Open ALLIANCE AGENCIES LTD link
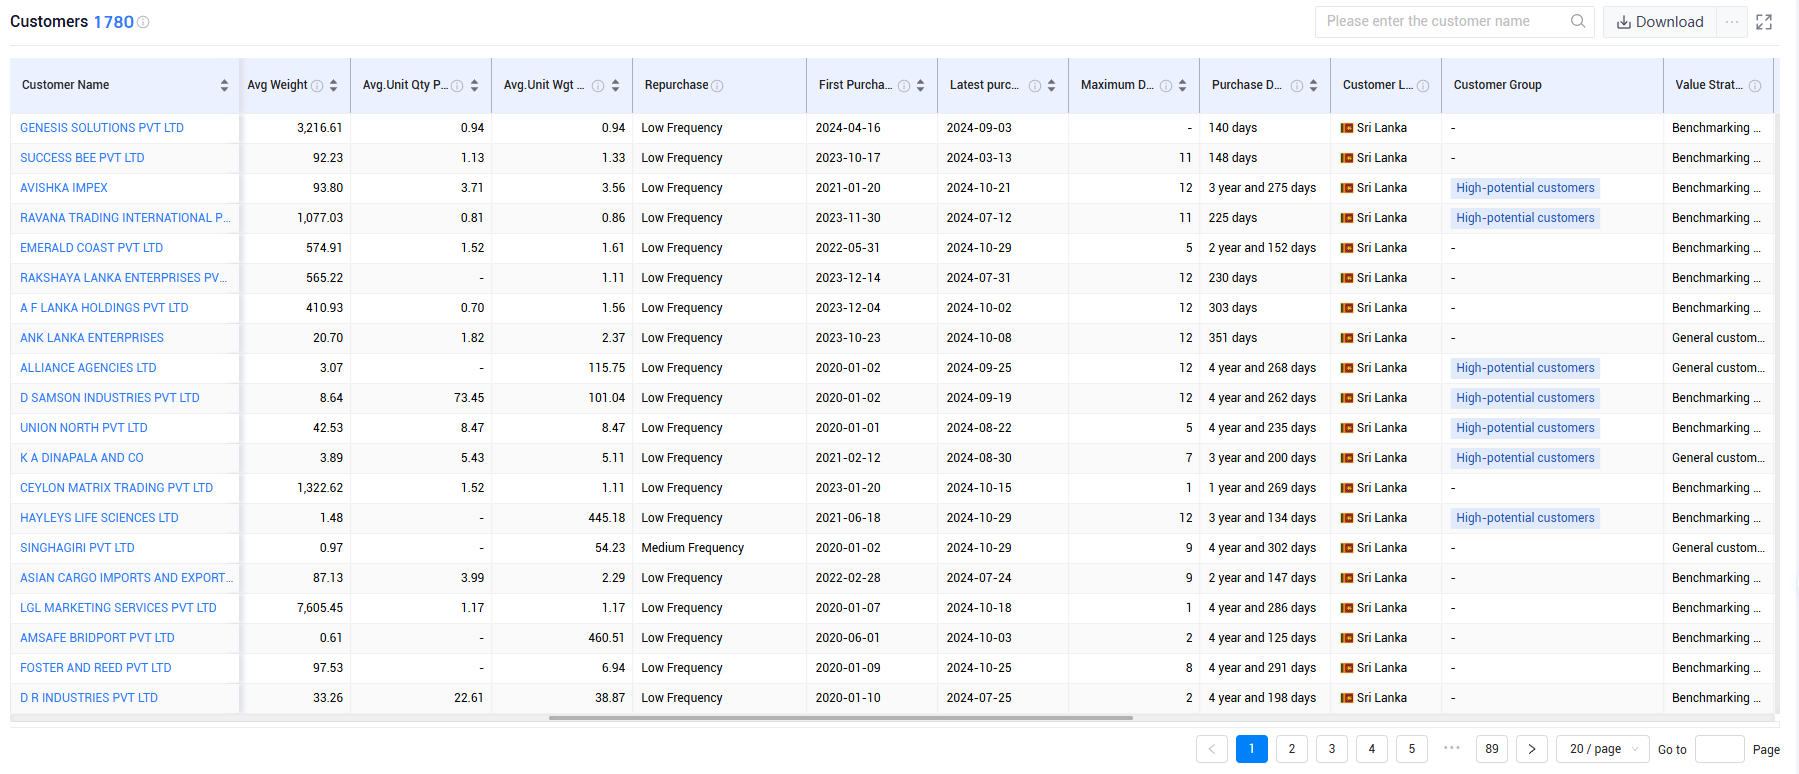The height and width of the screenshot is (774, 1799). (88, 368)
